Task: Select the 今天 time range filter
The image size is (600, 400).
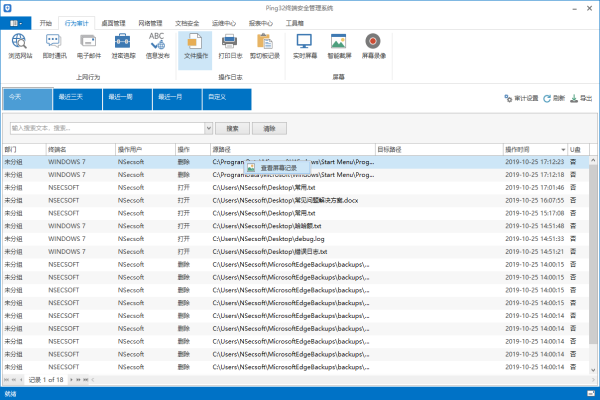Action: pos(28,99)
